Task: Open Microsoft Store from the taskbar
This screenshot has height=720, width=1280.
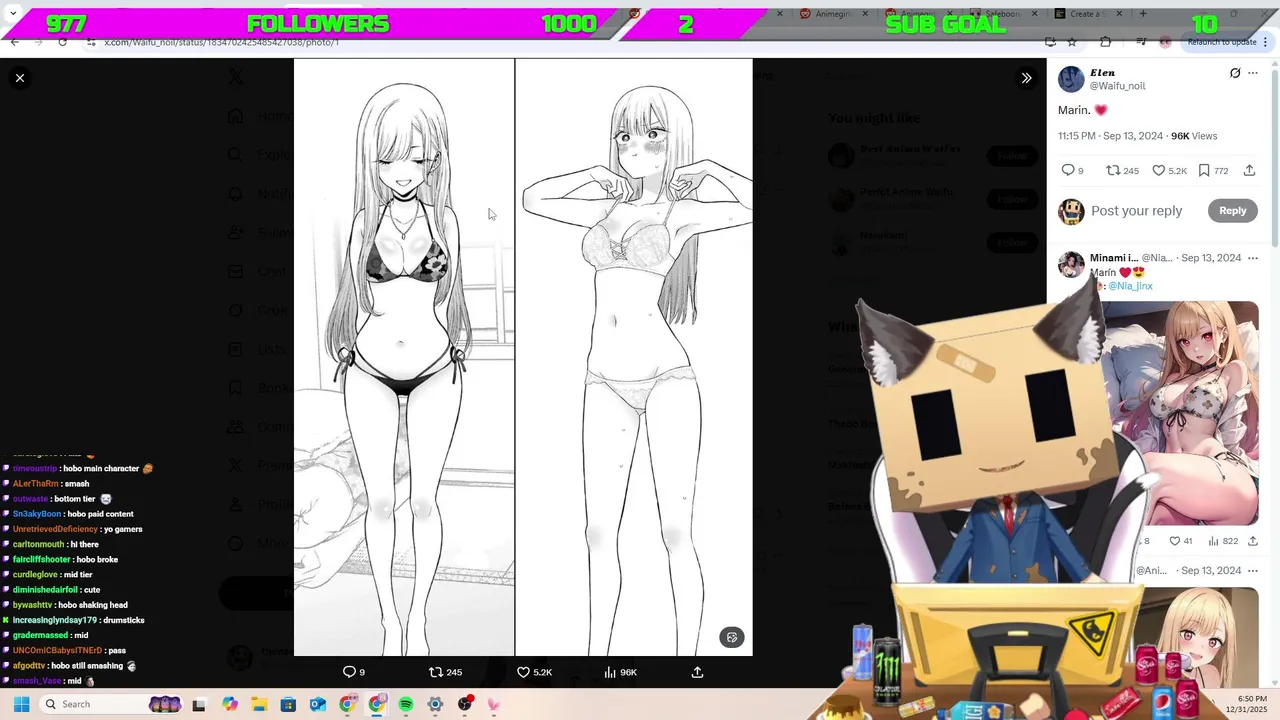Action: point(288,704)
